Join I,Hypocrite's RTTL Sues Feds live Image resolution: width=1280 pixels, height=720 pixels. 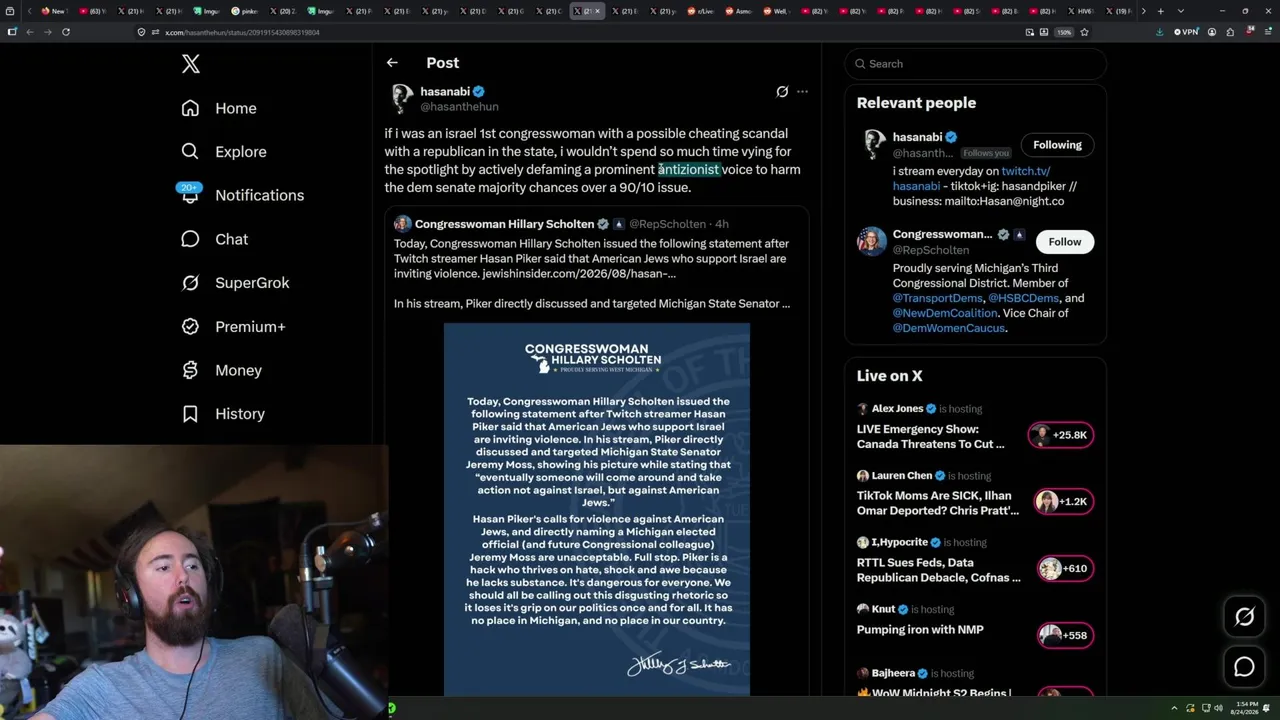click(x=938, y=570)
